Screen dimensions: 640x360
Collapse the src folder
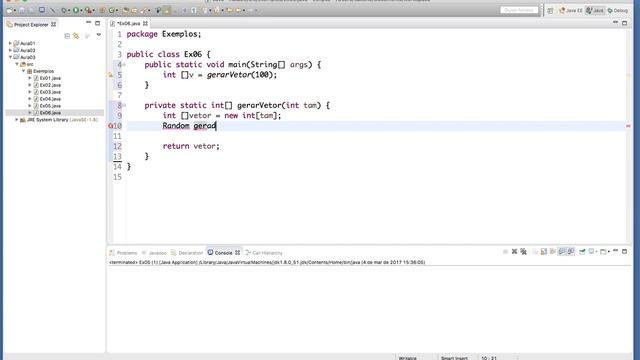pyautogui.click(x=17, y=64)
